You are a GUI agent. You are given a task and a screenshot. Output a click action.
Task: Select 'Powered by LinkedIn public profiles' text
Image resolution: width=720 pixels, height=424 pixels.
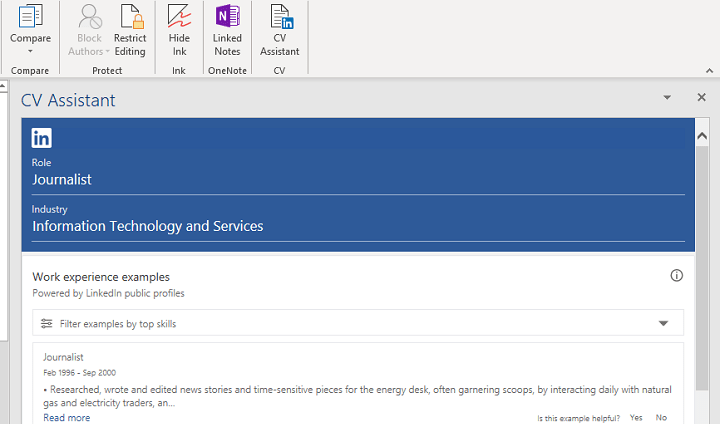point(108,293)
